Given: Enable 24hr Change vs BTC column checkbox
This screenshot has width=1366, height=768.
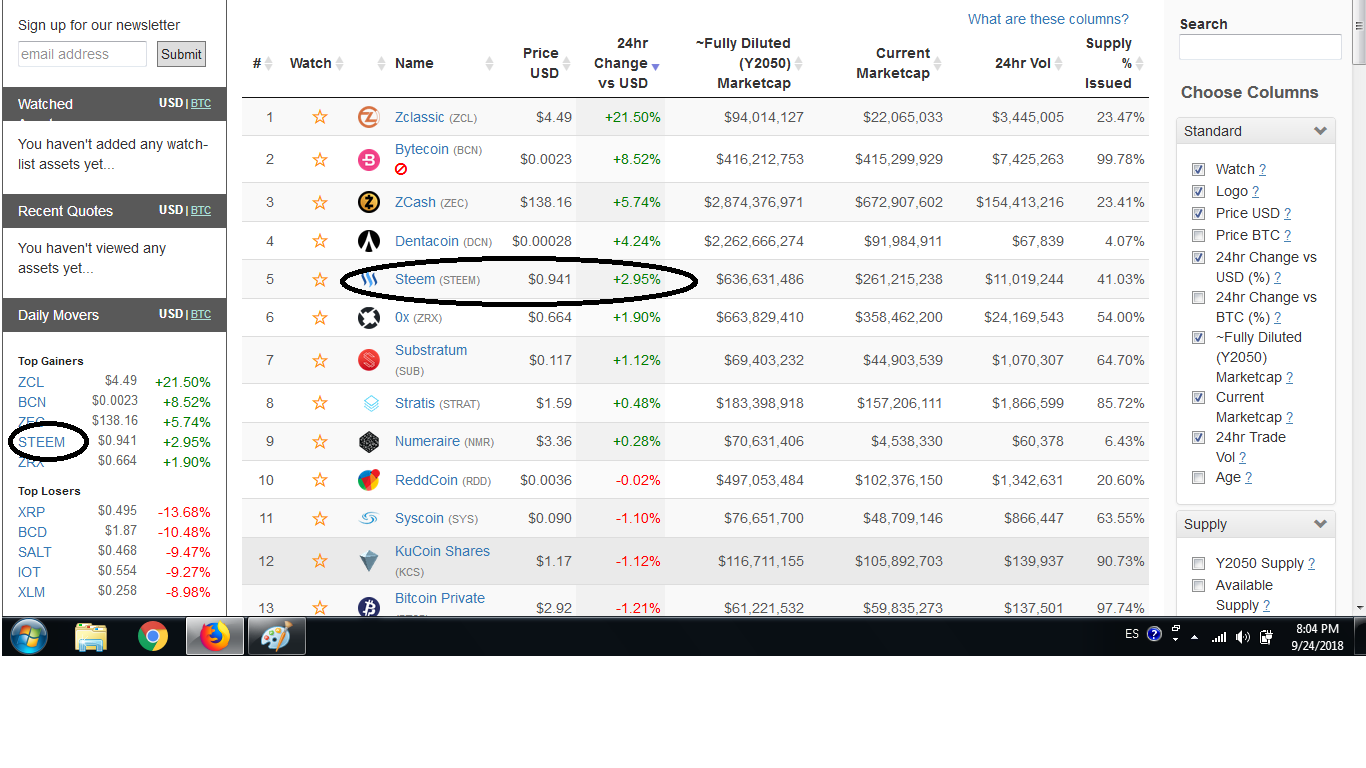Looking at the screenshot, I should click(1198, 298).
